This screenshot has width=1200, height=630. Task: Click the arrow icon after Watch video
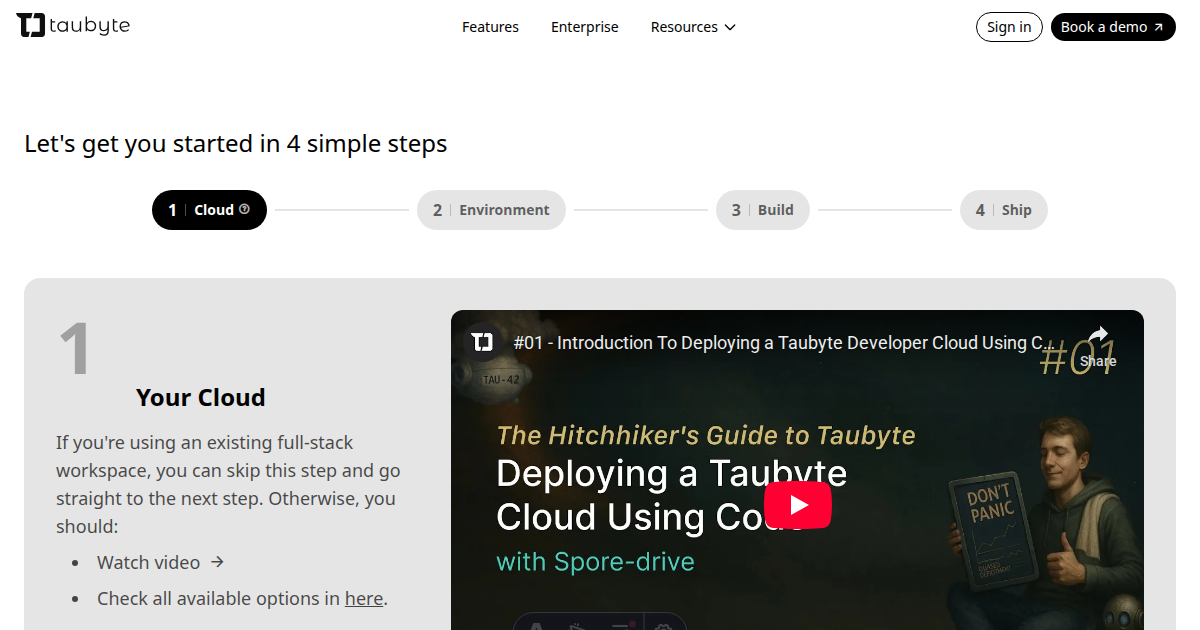point(218,562)
